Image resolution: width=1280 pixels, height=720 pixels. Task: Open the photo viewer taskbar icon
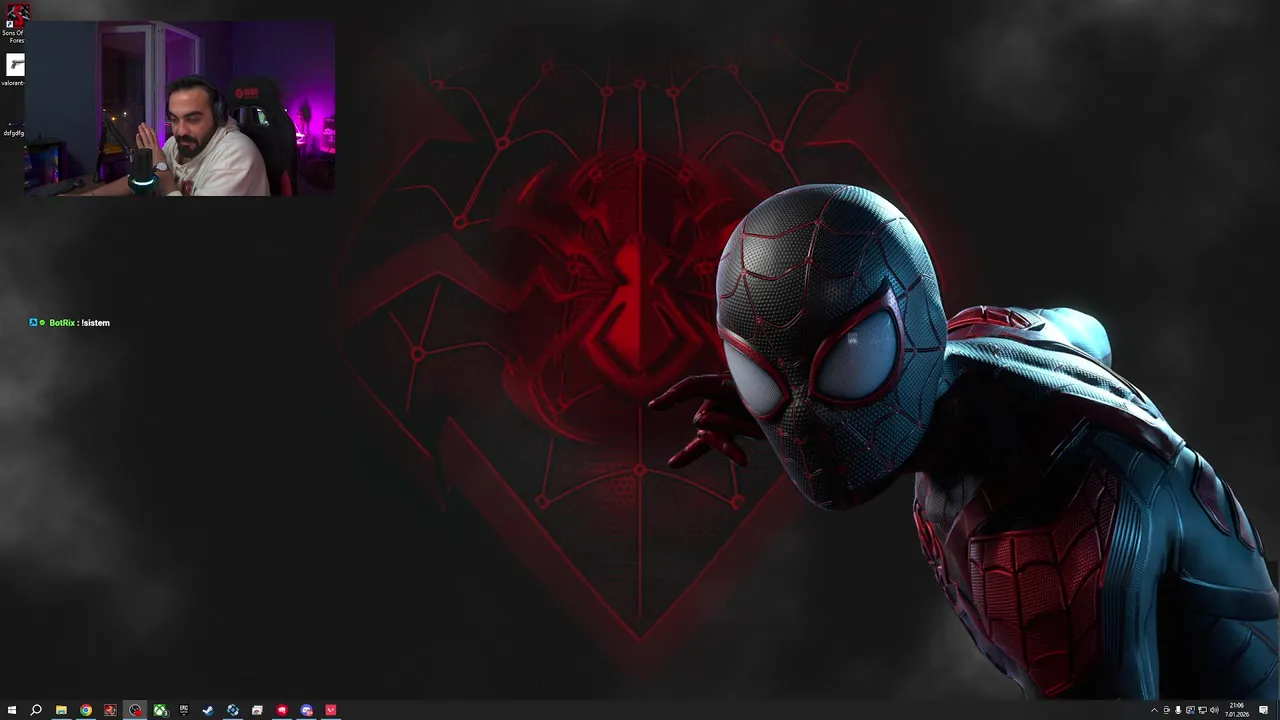(257, 710)
